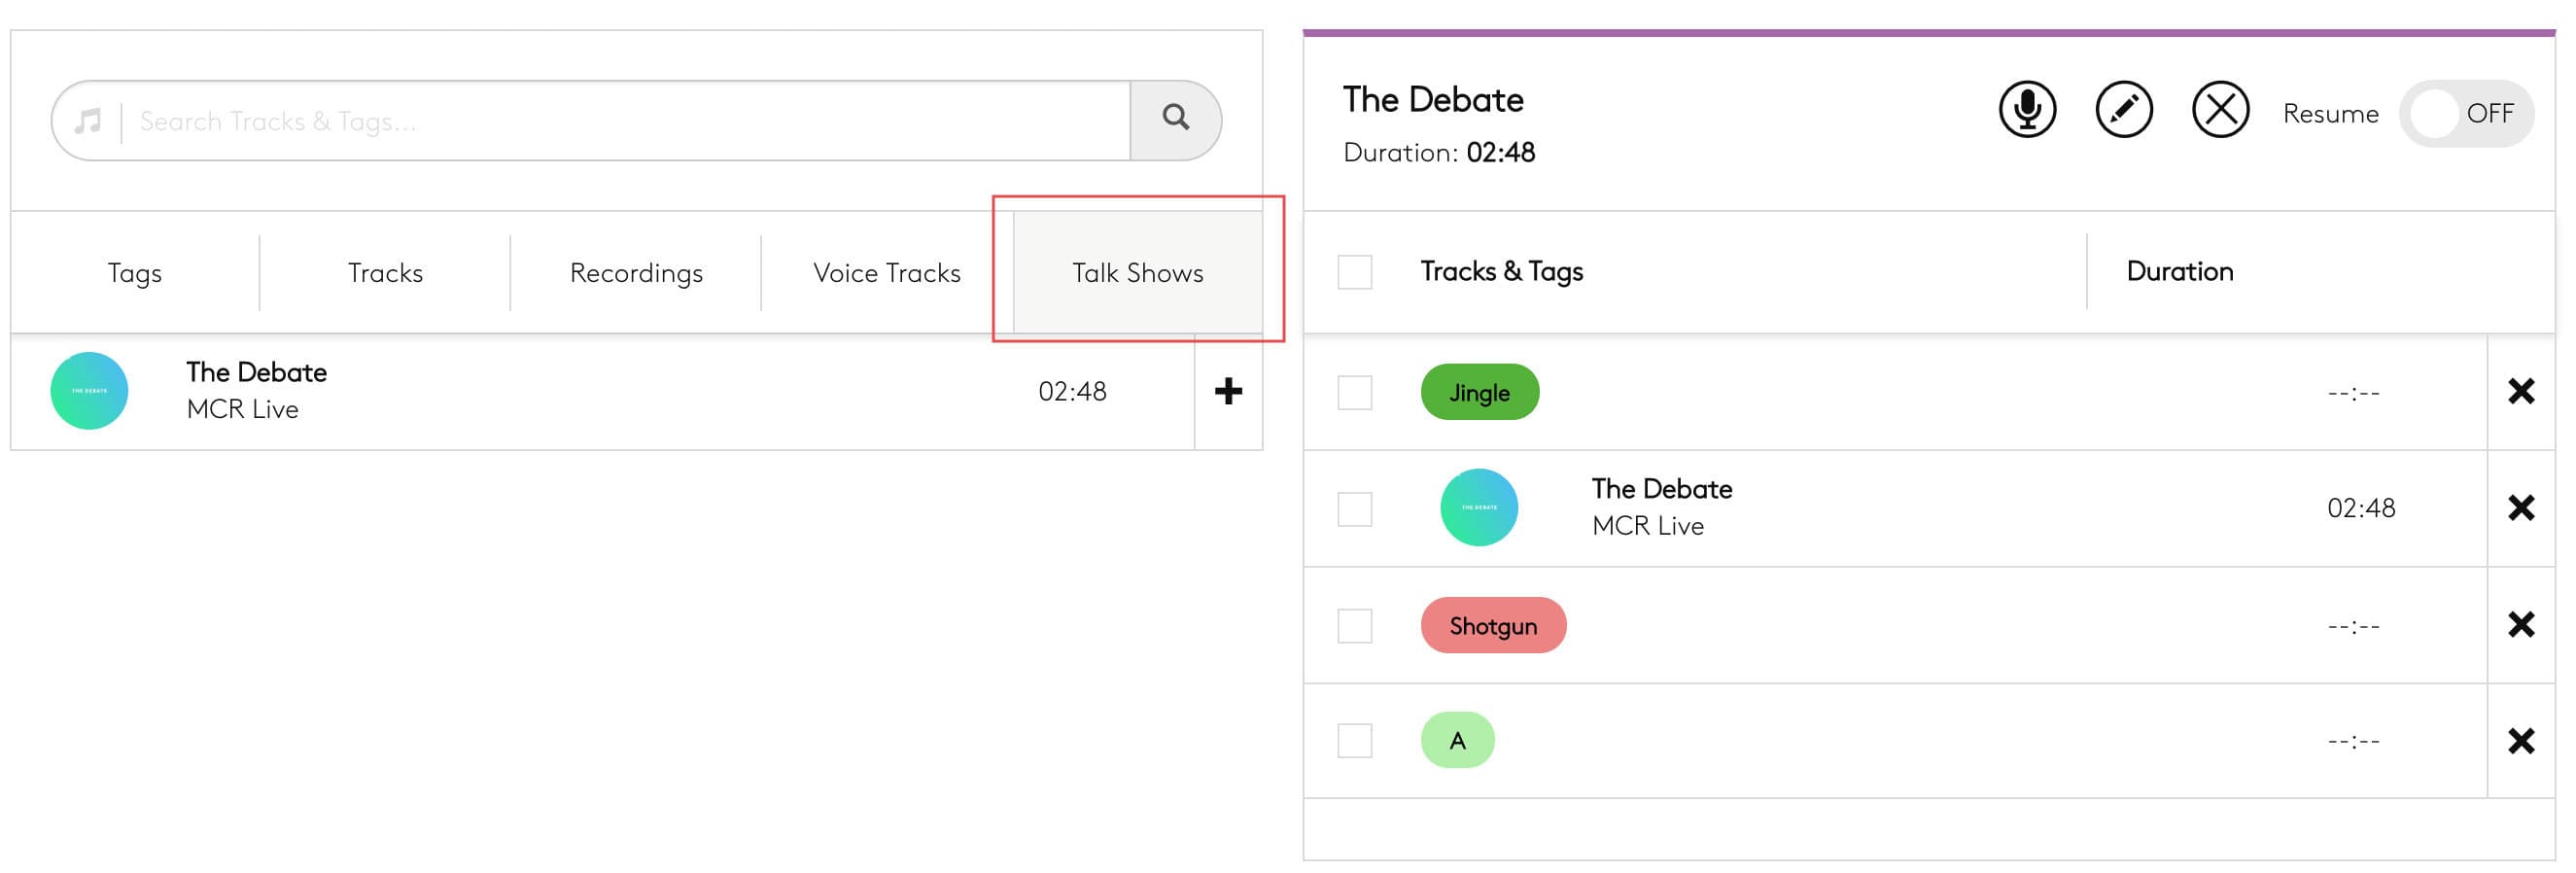Viewport: 2576px width, 873px height.
Task: Click the magnifier search button
Action: [x=1175, y=119]
